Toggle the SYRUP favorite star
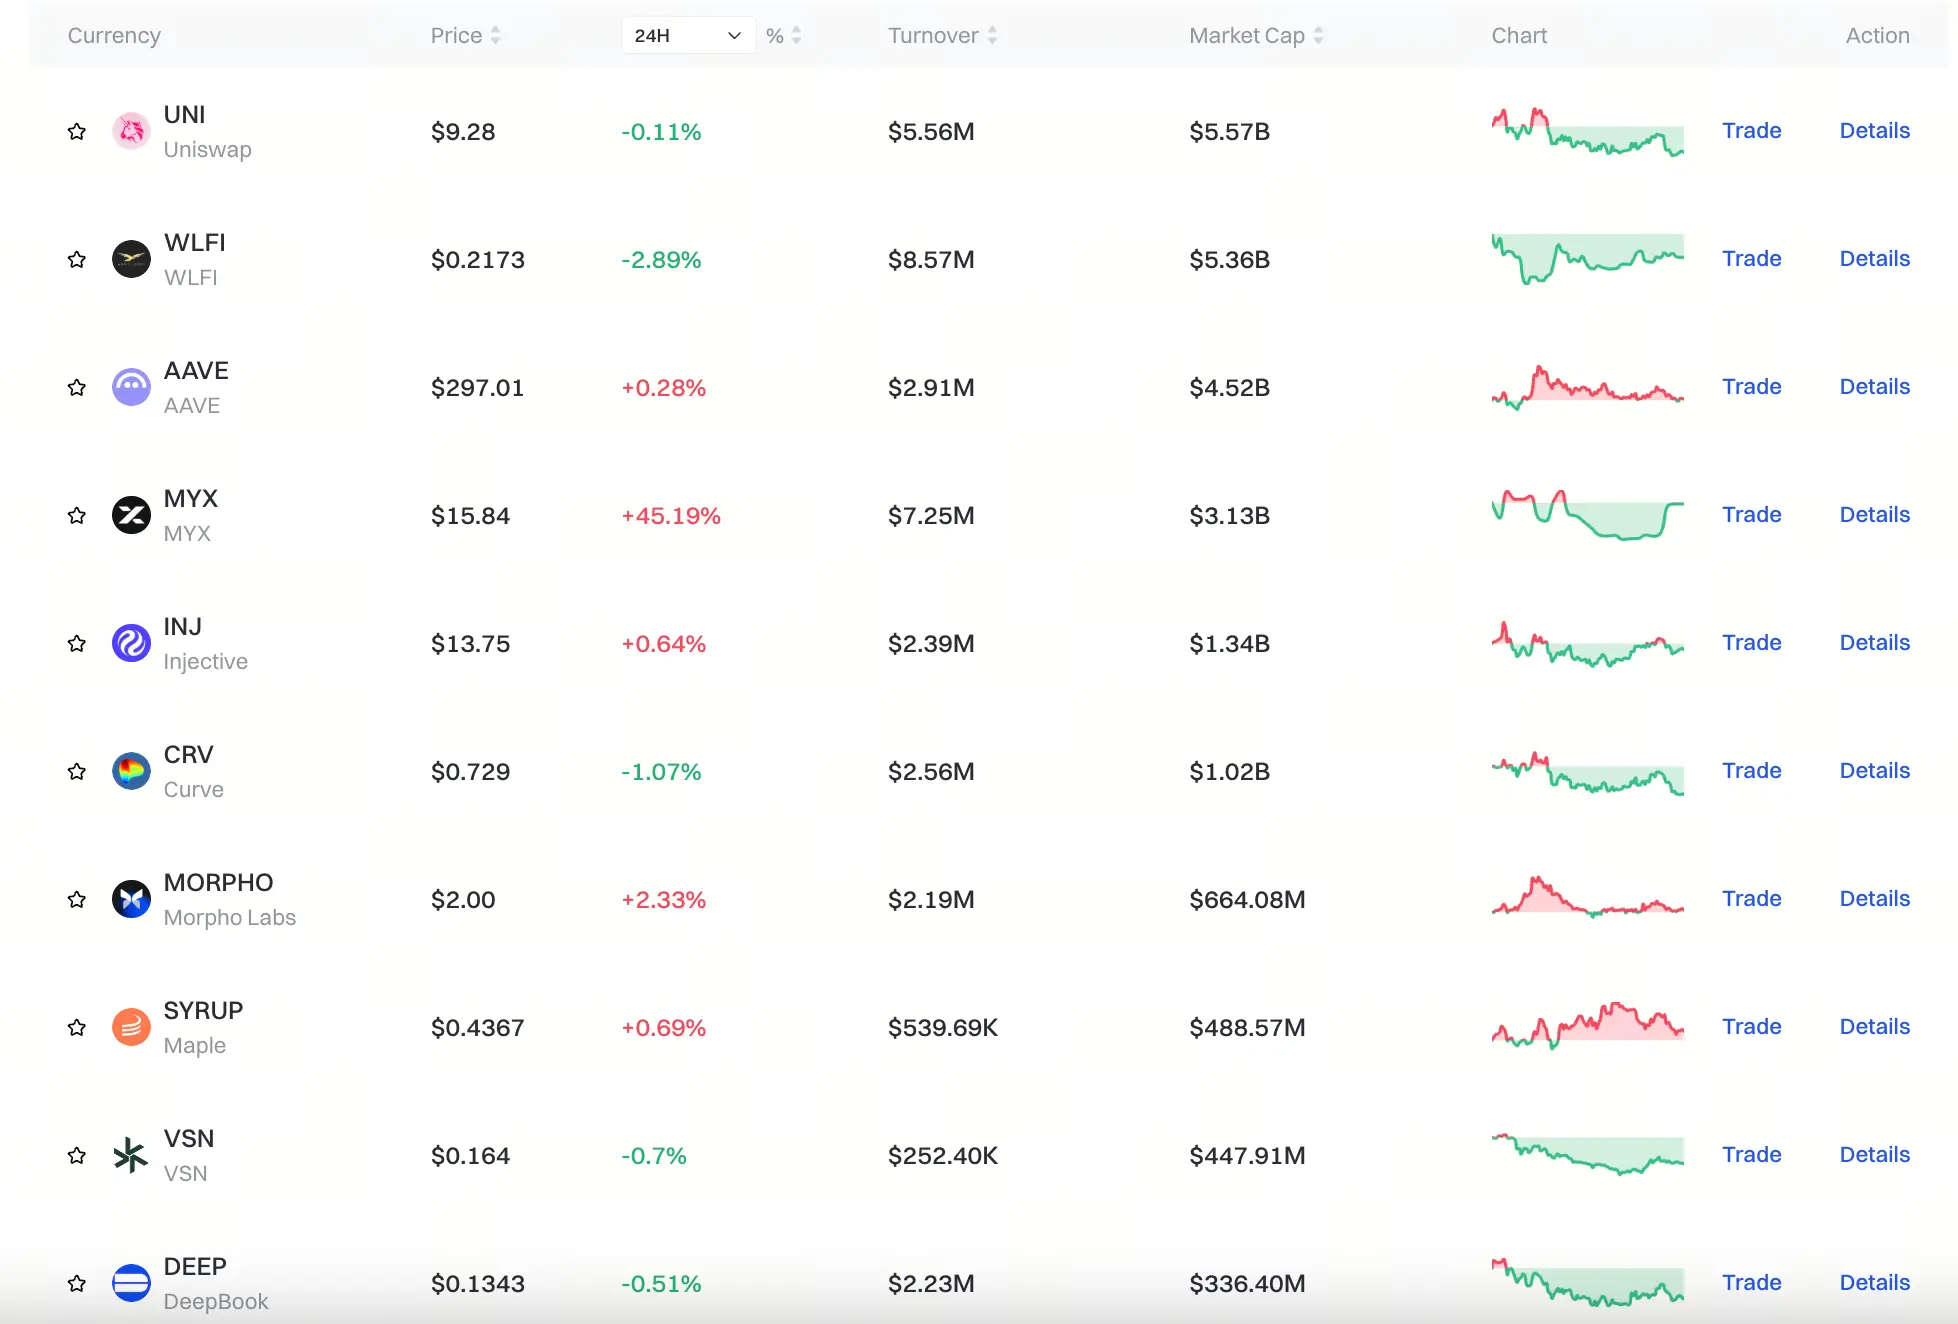1958x1324 pixels. point(77,1028)
